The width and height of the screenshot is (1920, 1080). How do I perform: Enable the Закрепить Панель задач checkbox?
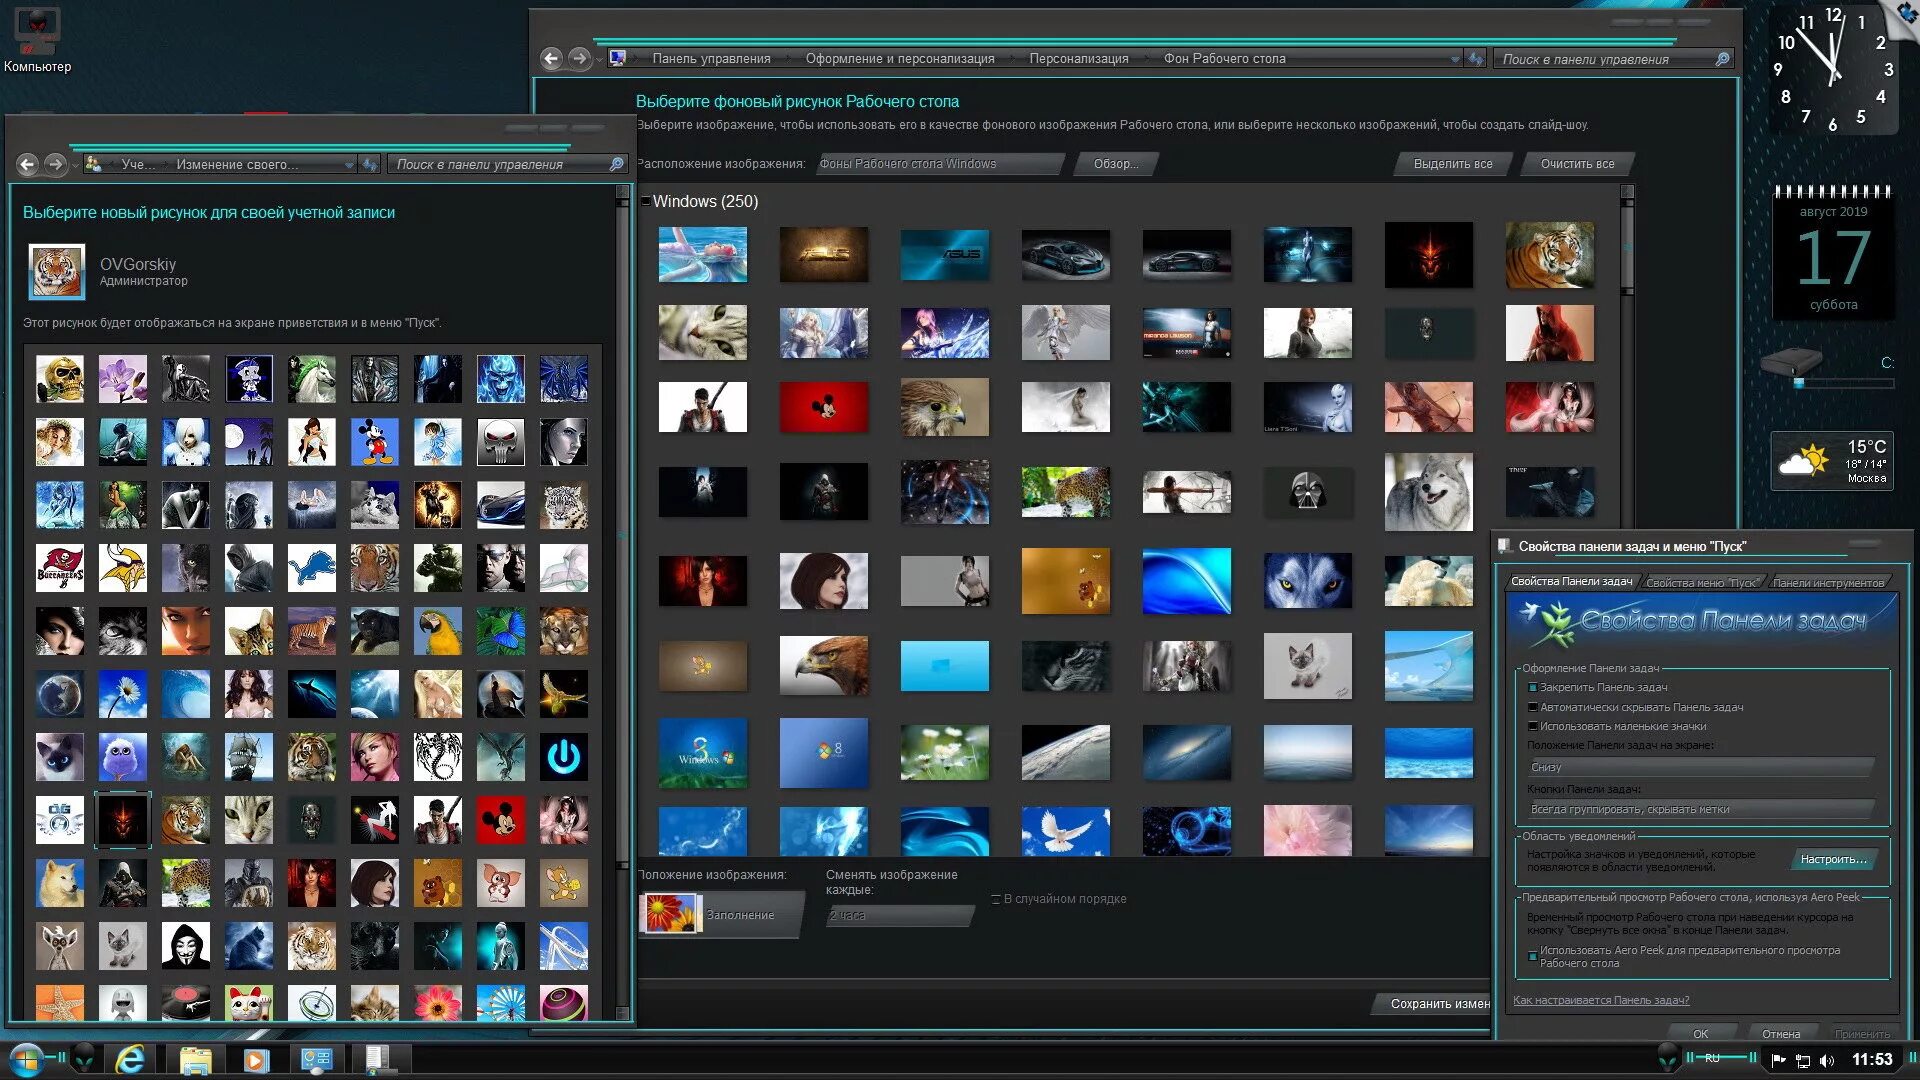click(1532, 688)
